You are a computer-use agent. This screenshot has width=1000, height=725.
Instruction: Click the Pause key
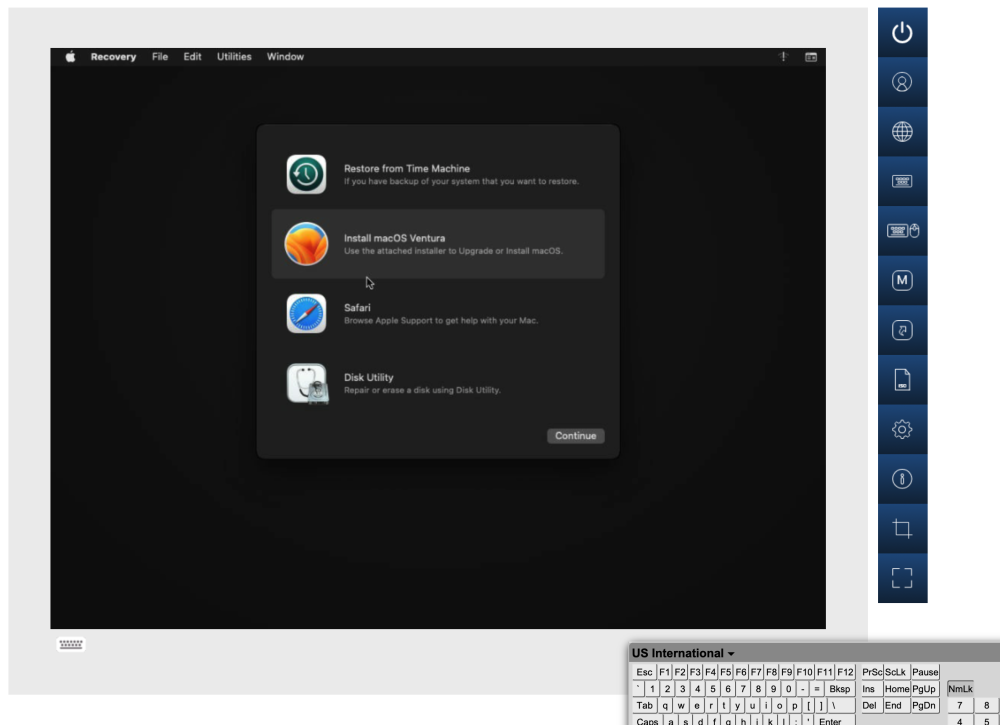(x=925, y=672)
